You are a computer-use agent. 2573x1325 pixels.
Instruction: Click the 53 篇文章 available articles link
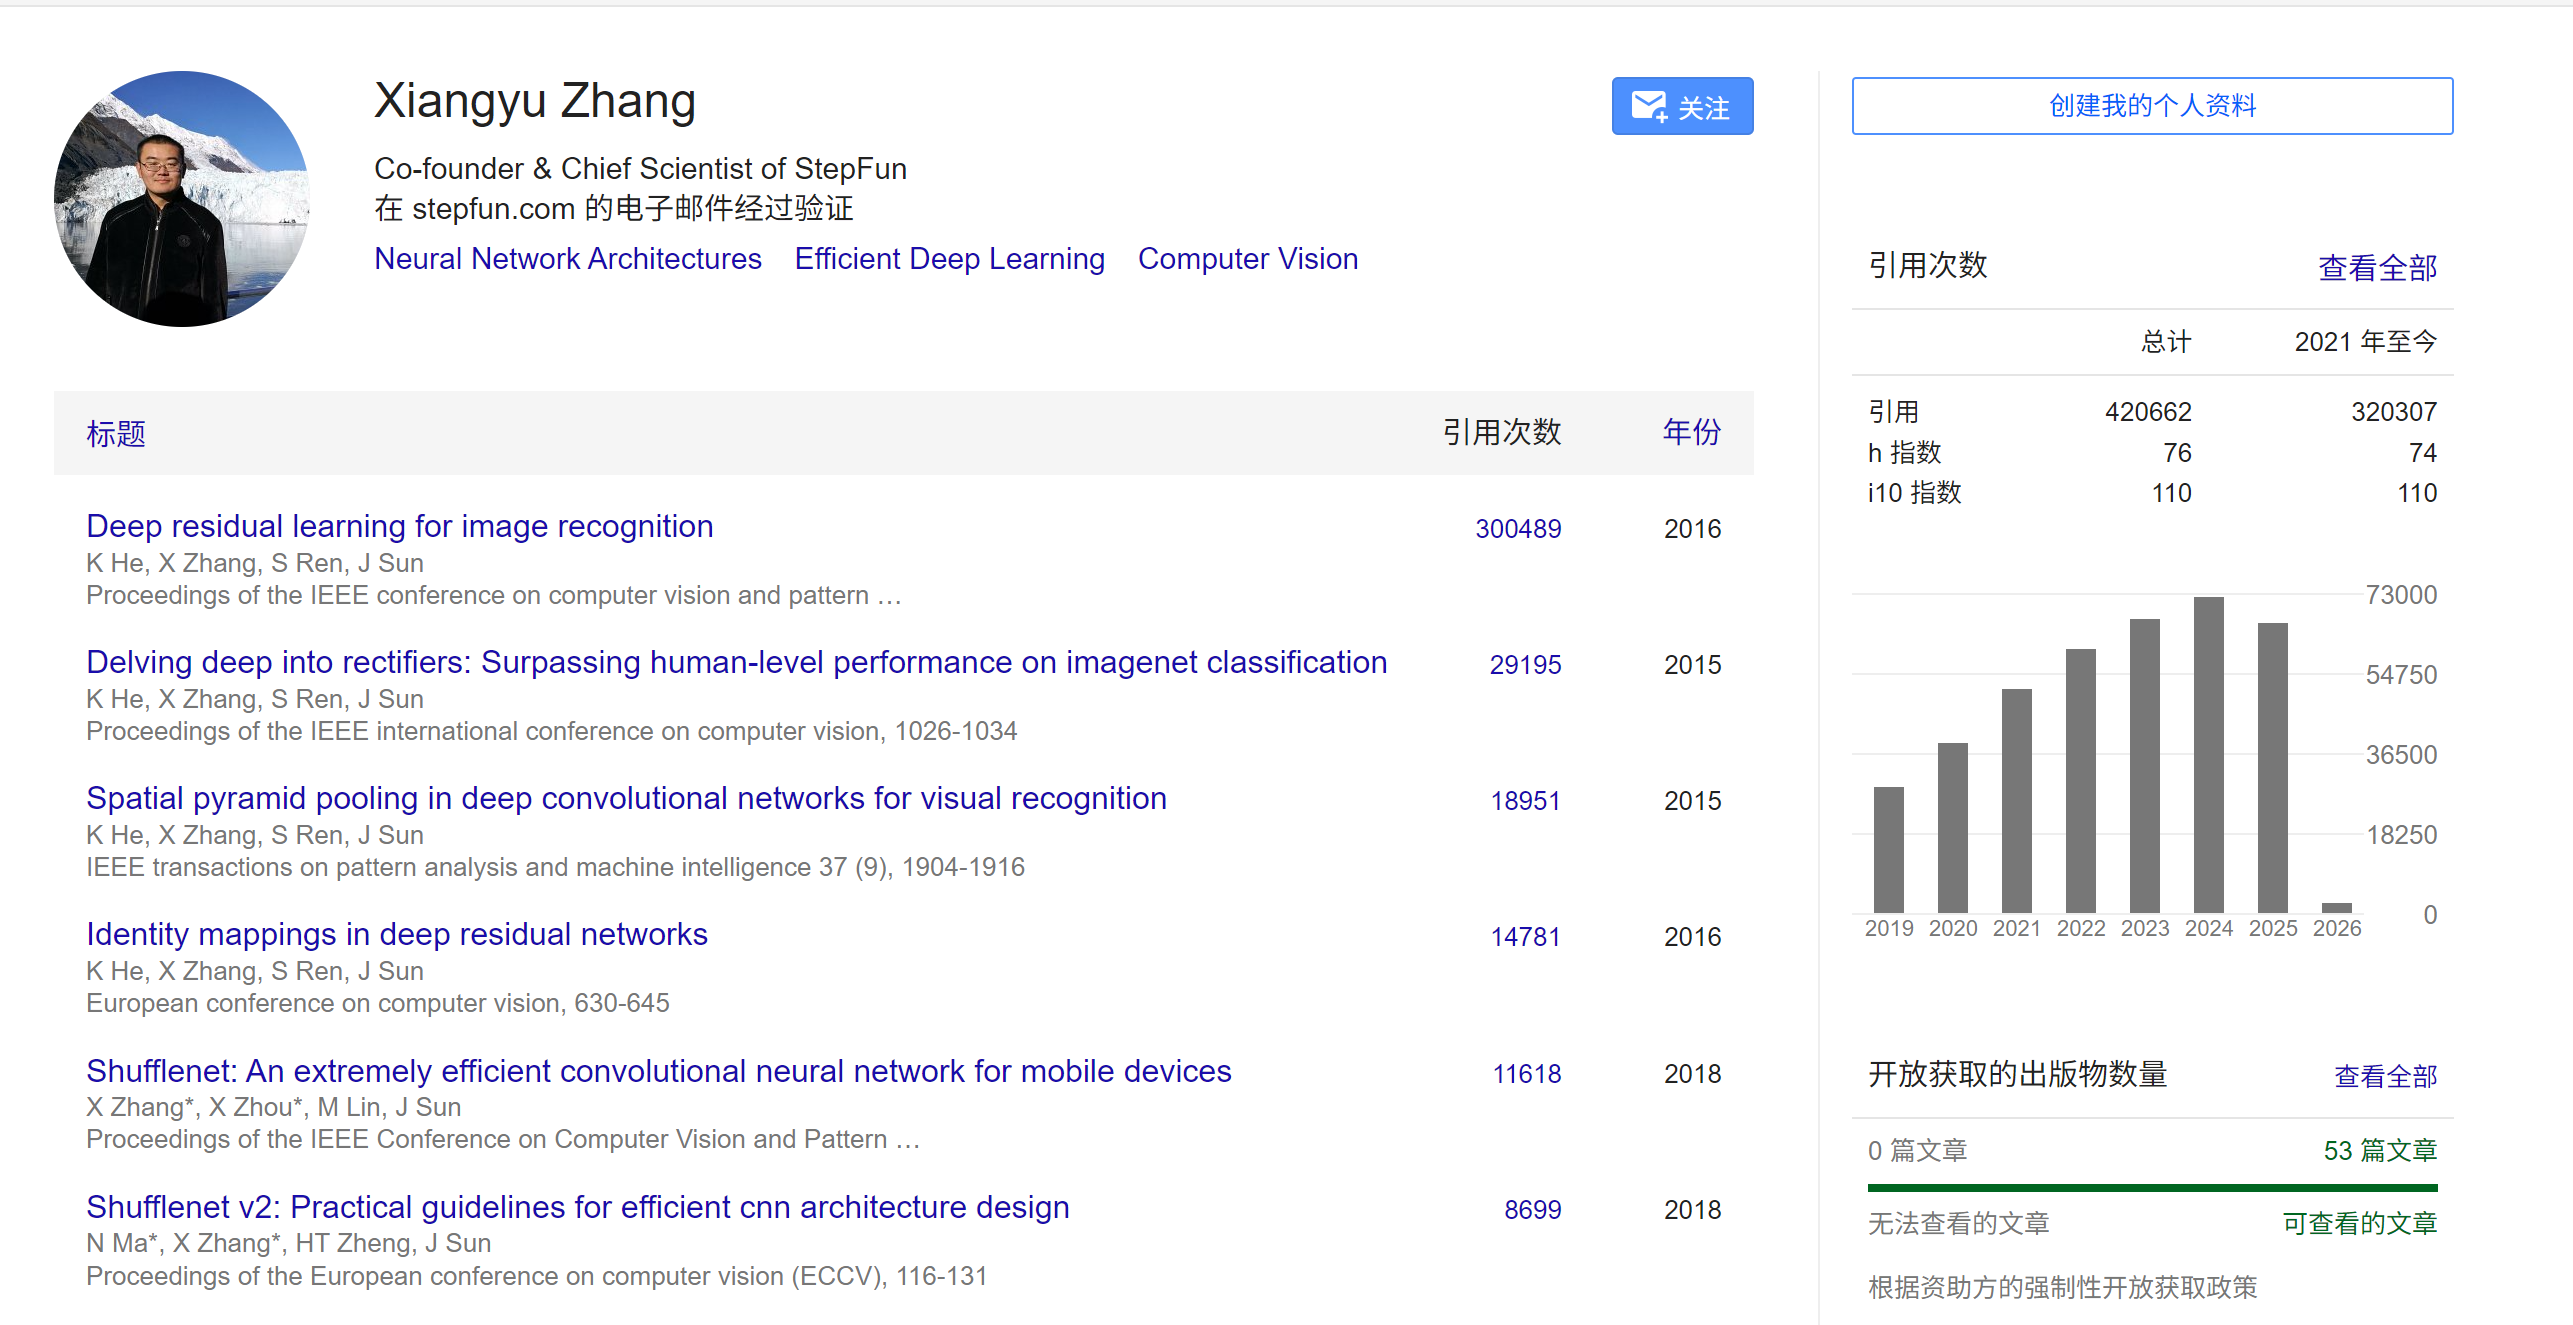(2379, 1151)
